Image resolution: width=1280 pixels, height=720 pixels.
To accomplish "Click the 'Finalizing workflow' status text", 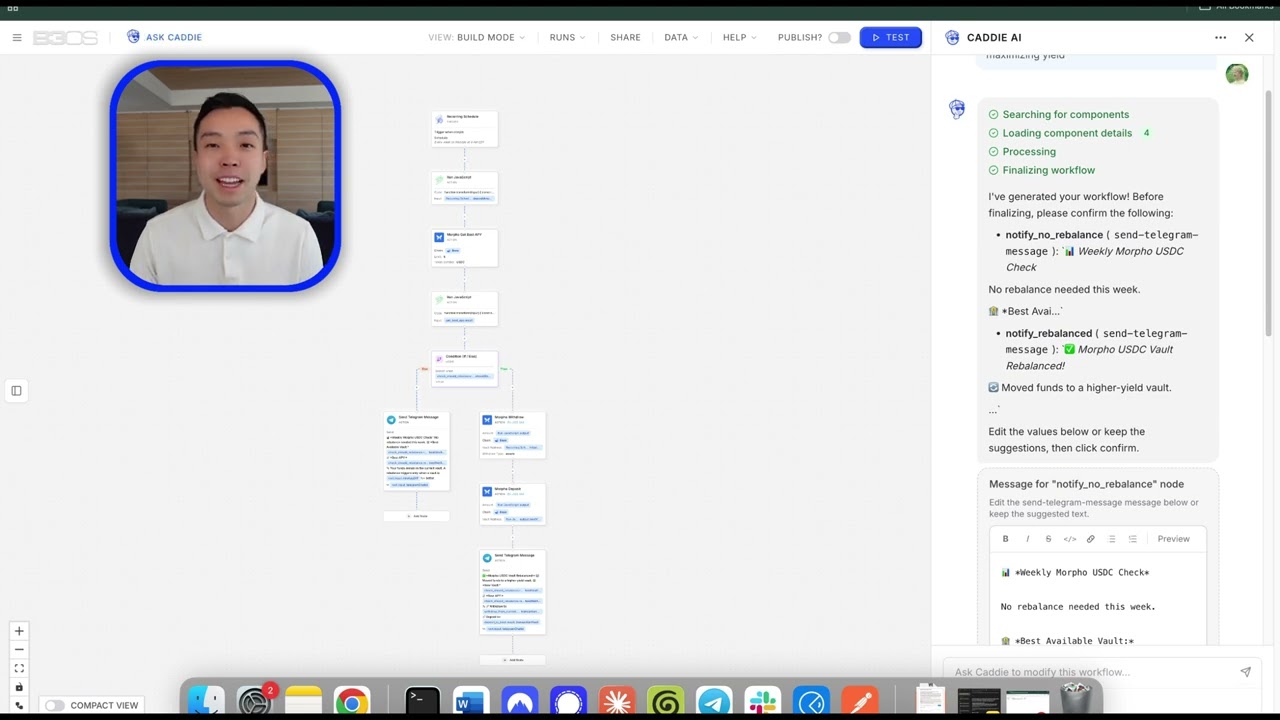I will point(1049,170).
